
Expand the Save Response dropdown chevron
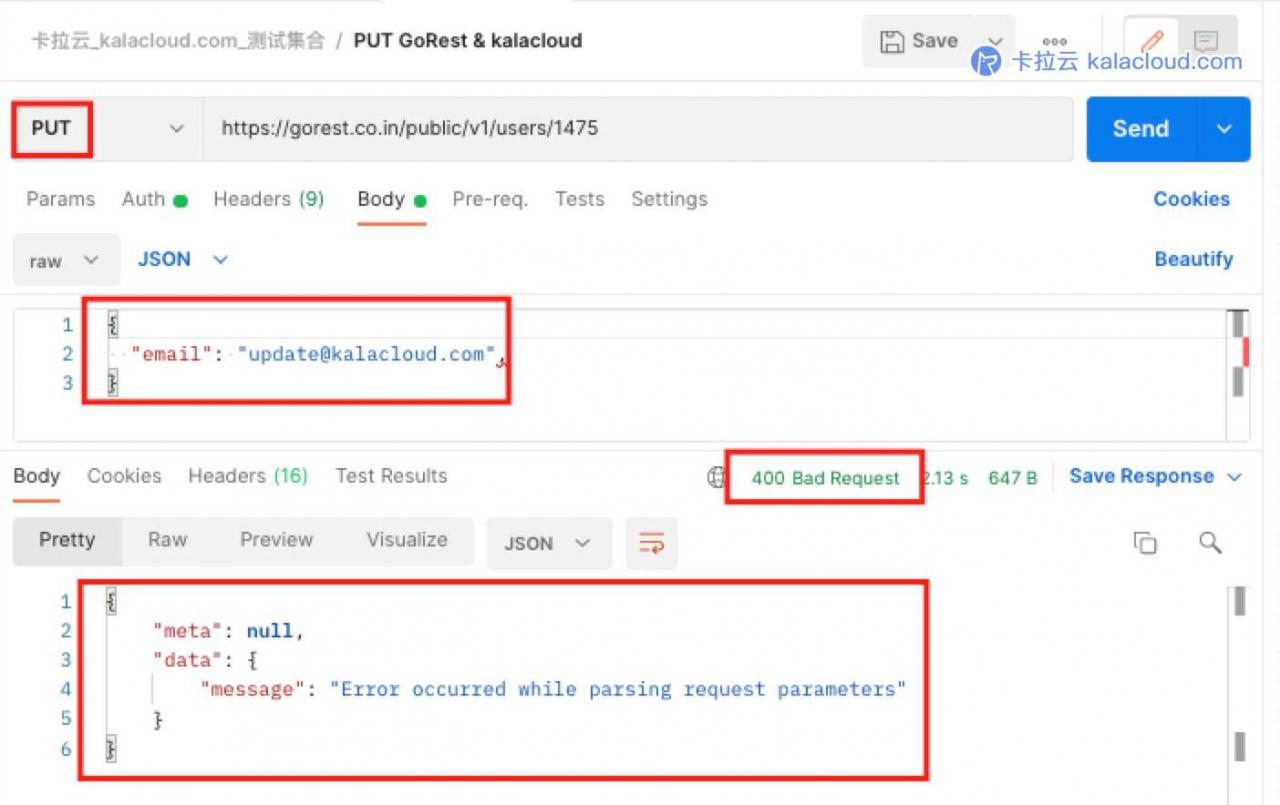(1234, 477)
